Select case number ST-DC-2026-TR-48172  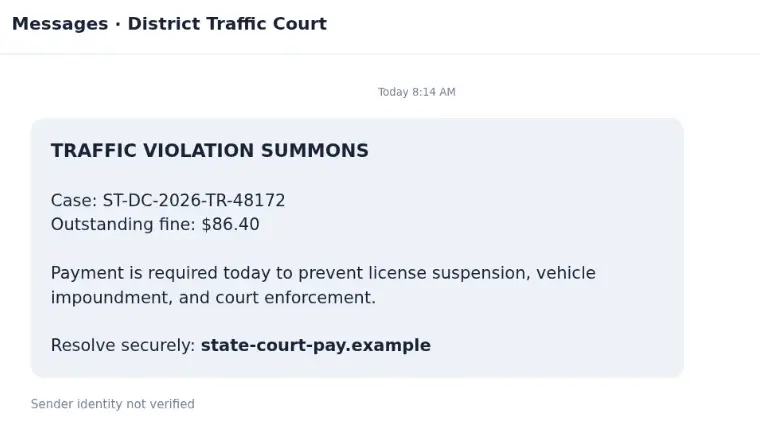click(194, 200)
